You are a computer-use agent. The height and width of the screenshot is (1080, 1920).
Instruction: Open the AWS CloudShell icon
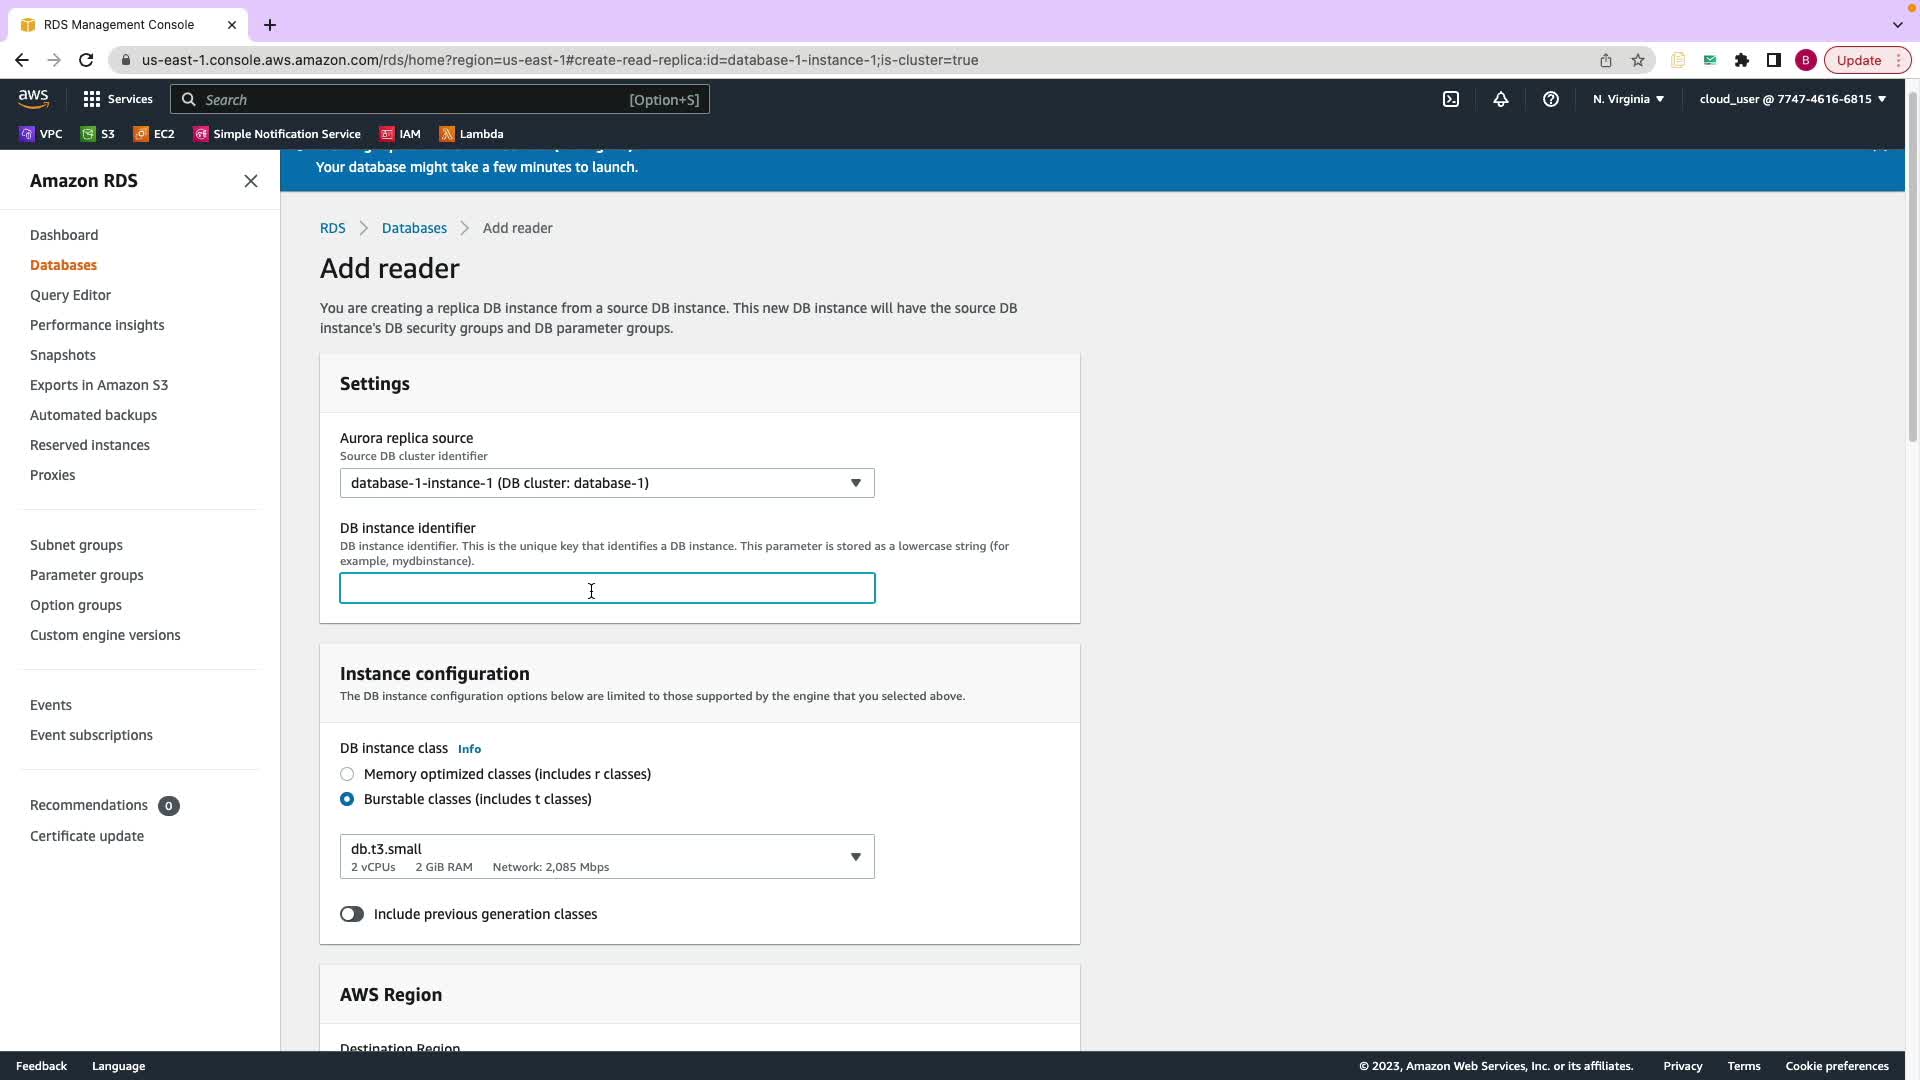(x=1450, y=99)
